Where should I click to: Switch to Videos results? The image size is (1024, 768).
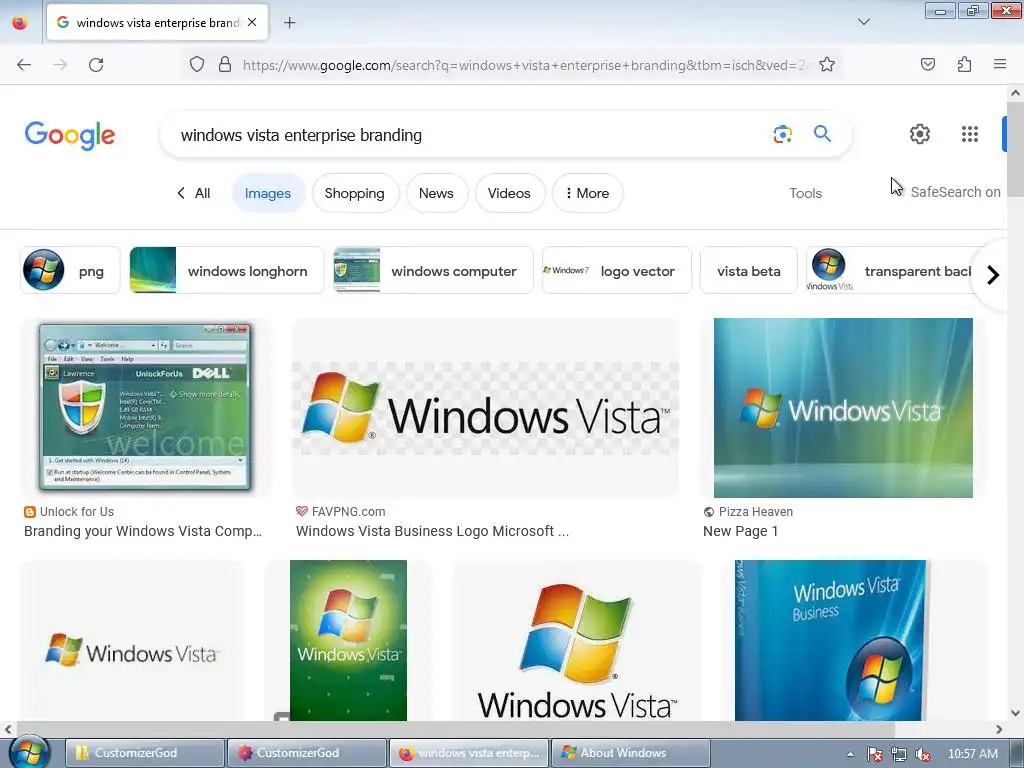coord(509,193)
